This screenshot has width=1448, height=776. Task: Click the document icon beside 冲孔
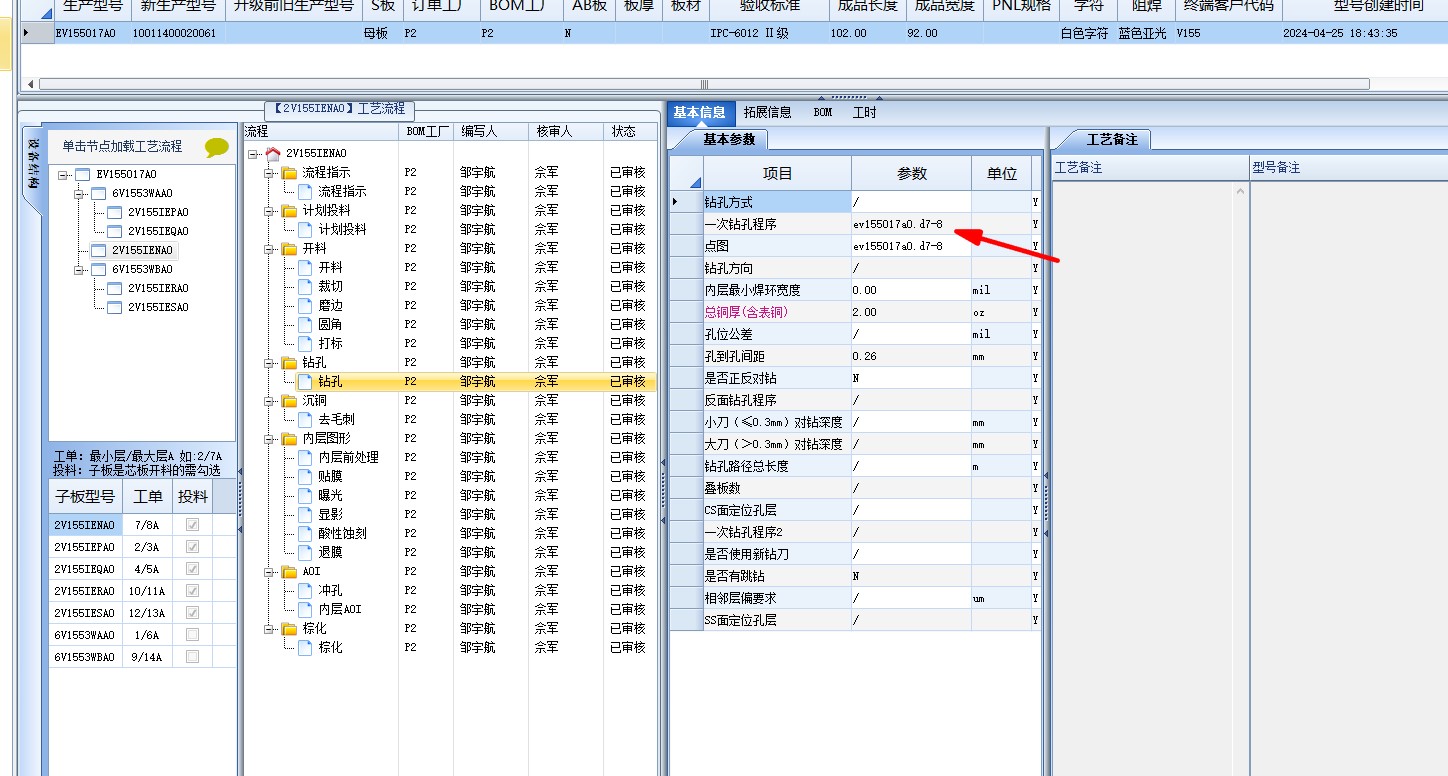305,590
